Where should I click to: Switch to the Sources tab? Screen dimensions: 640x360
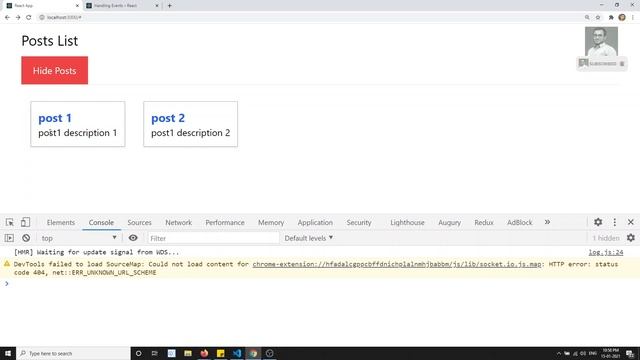139,222
